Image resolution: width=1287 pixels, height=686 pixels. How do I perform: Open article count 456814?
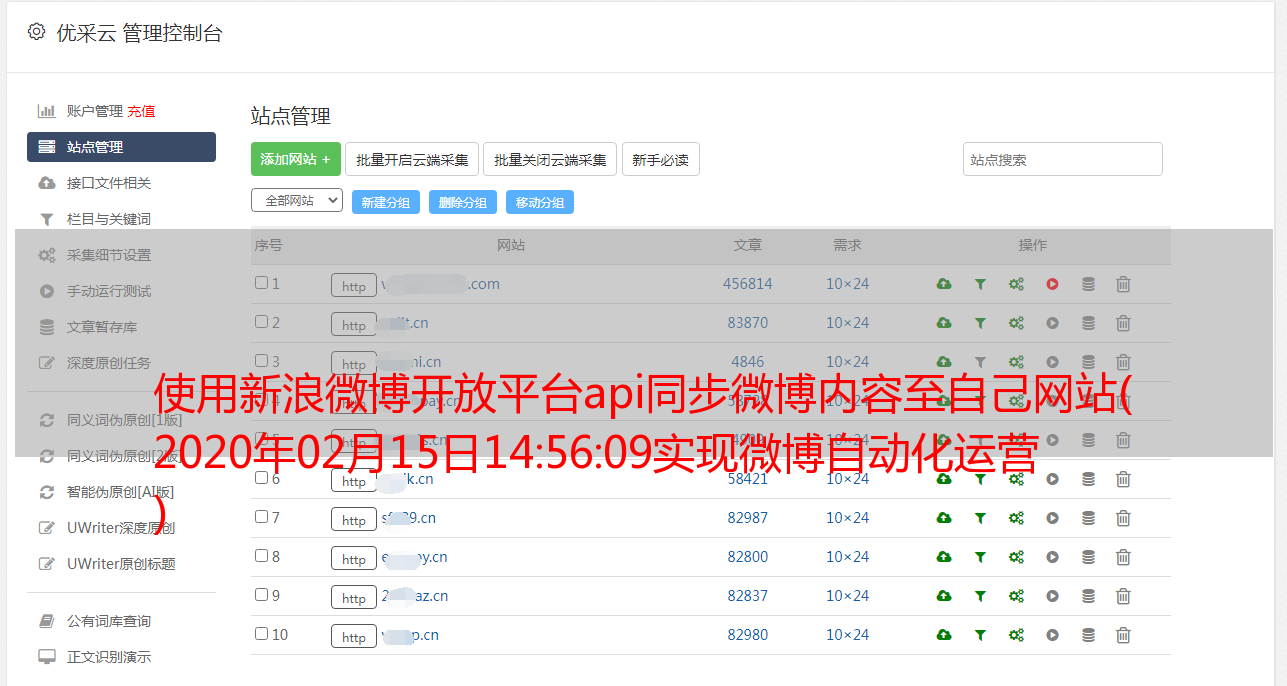(x=748, y=284)
